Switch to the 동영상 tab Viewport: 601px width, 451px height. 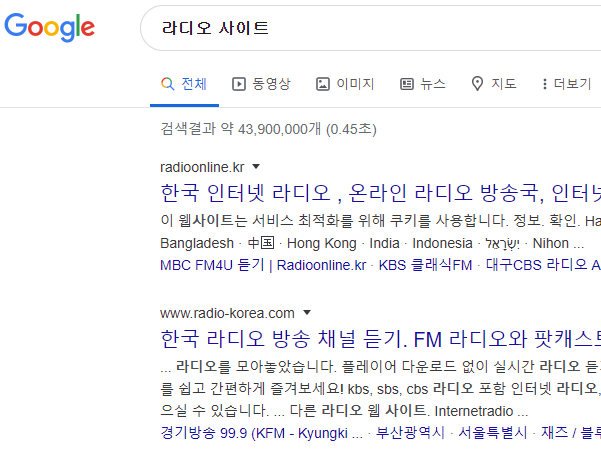tap(261, 84)
